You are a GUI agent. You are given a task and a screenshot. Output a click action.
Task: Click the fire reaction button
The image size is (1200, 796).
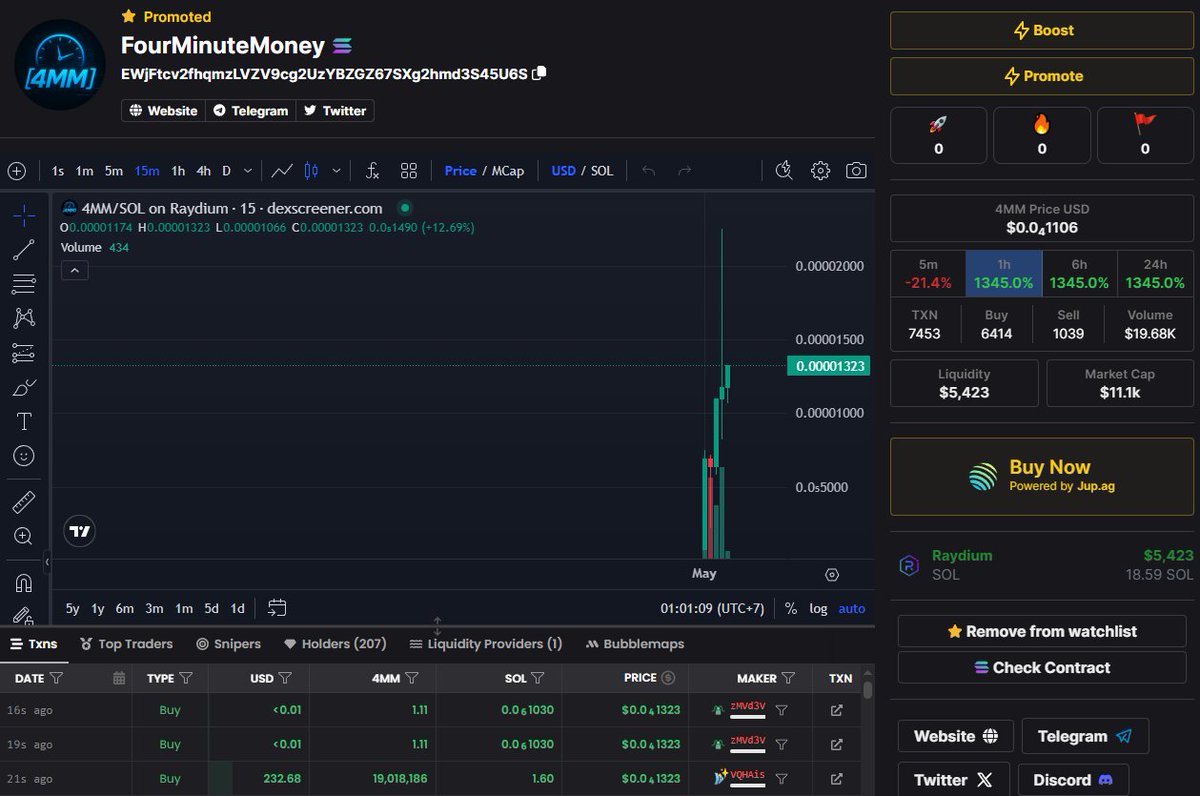[x=1042, y=135]
